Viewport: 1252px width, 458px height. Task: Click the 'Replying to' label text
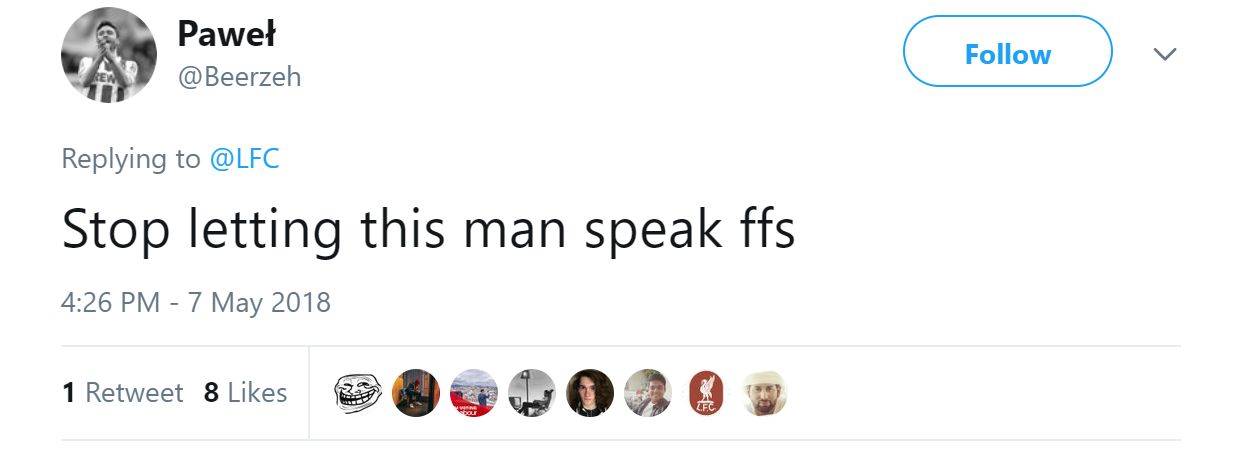pos(131,159)
